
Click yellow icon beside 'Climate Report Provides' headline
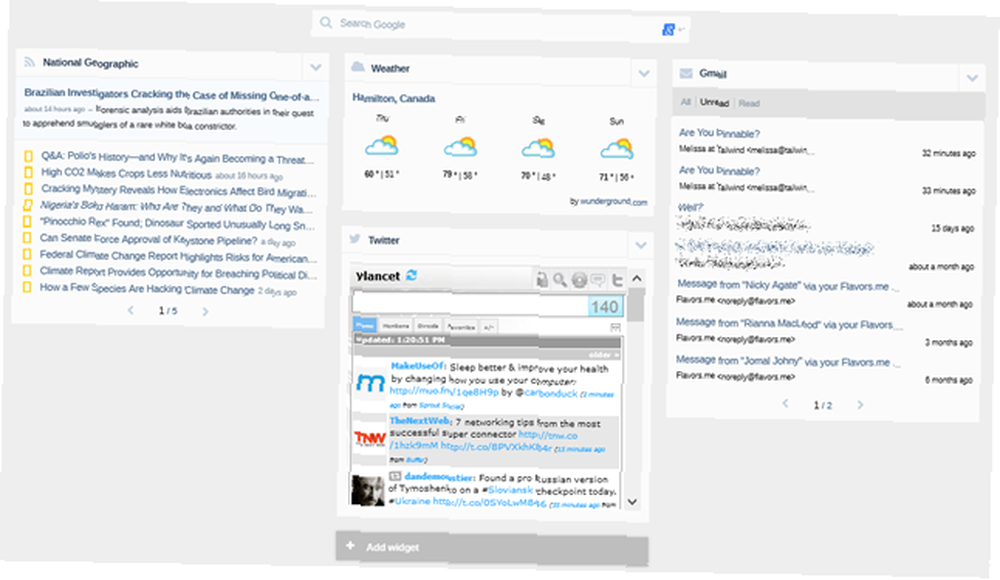(x=27, y=271)
